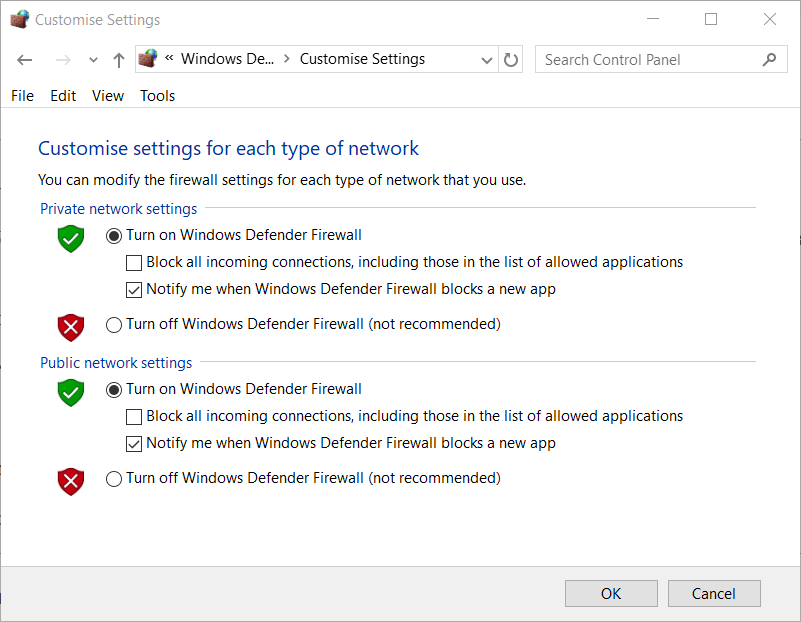Click inside the Search Control Panel field

point(650,59)
